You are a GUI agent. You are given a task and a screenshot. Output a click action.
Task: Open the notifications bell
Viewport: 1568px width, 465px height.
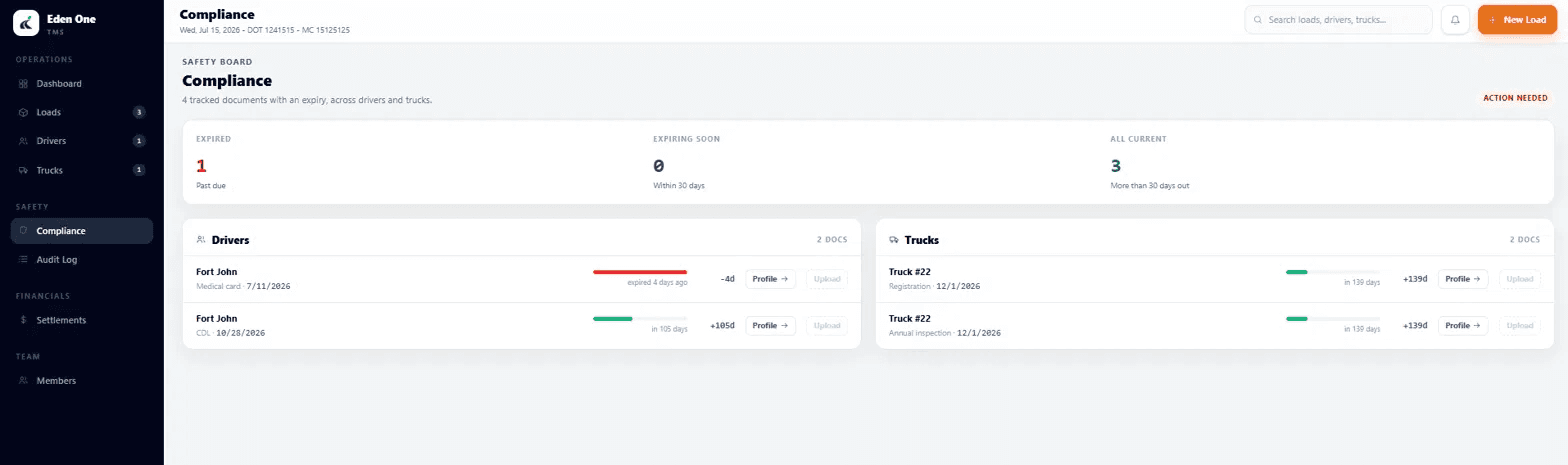click(1455, 20)
